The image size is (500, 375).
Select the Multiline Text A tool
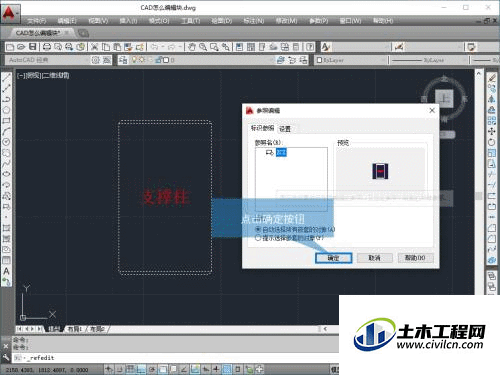pos(6,271)
